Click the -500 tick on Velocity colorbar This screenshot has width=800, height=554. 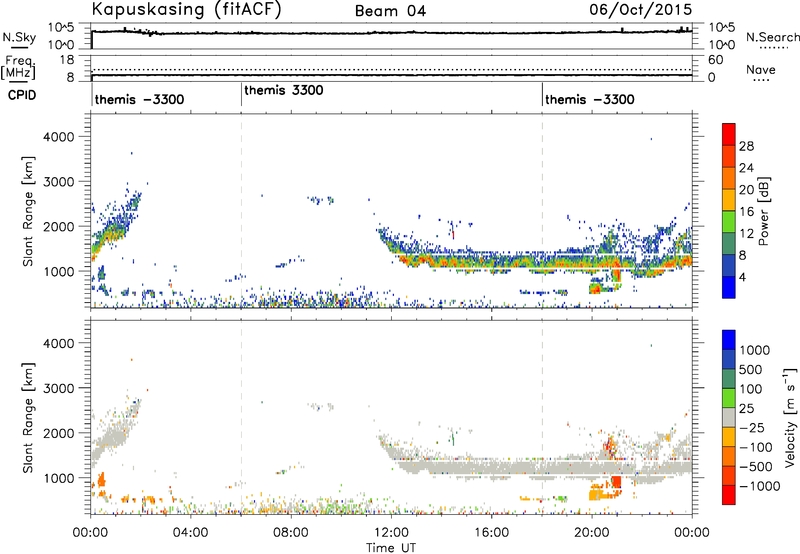(756, 467)
